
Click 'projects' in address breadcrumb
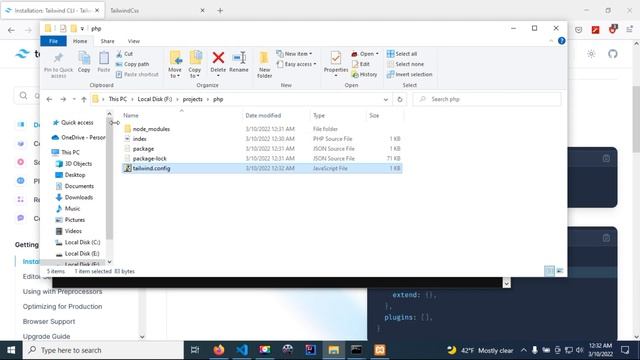192,99
